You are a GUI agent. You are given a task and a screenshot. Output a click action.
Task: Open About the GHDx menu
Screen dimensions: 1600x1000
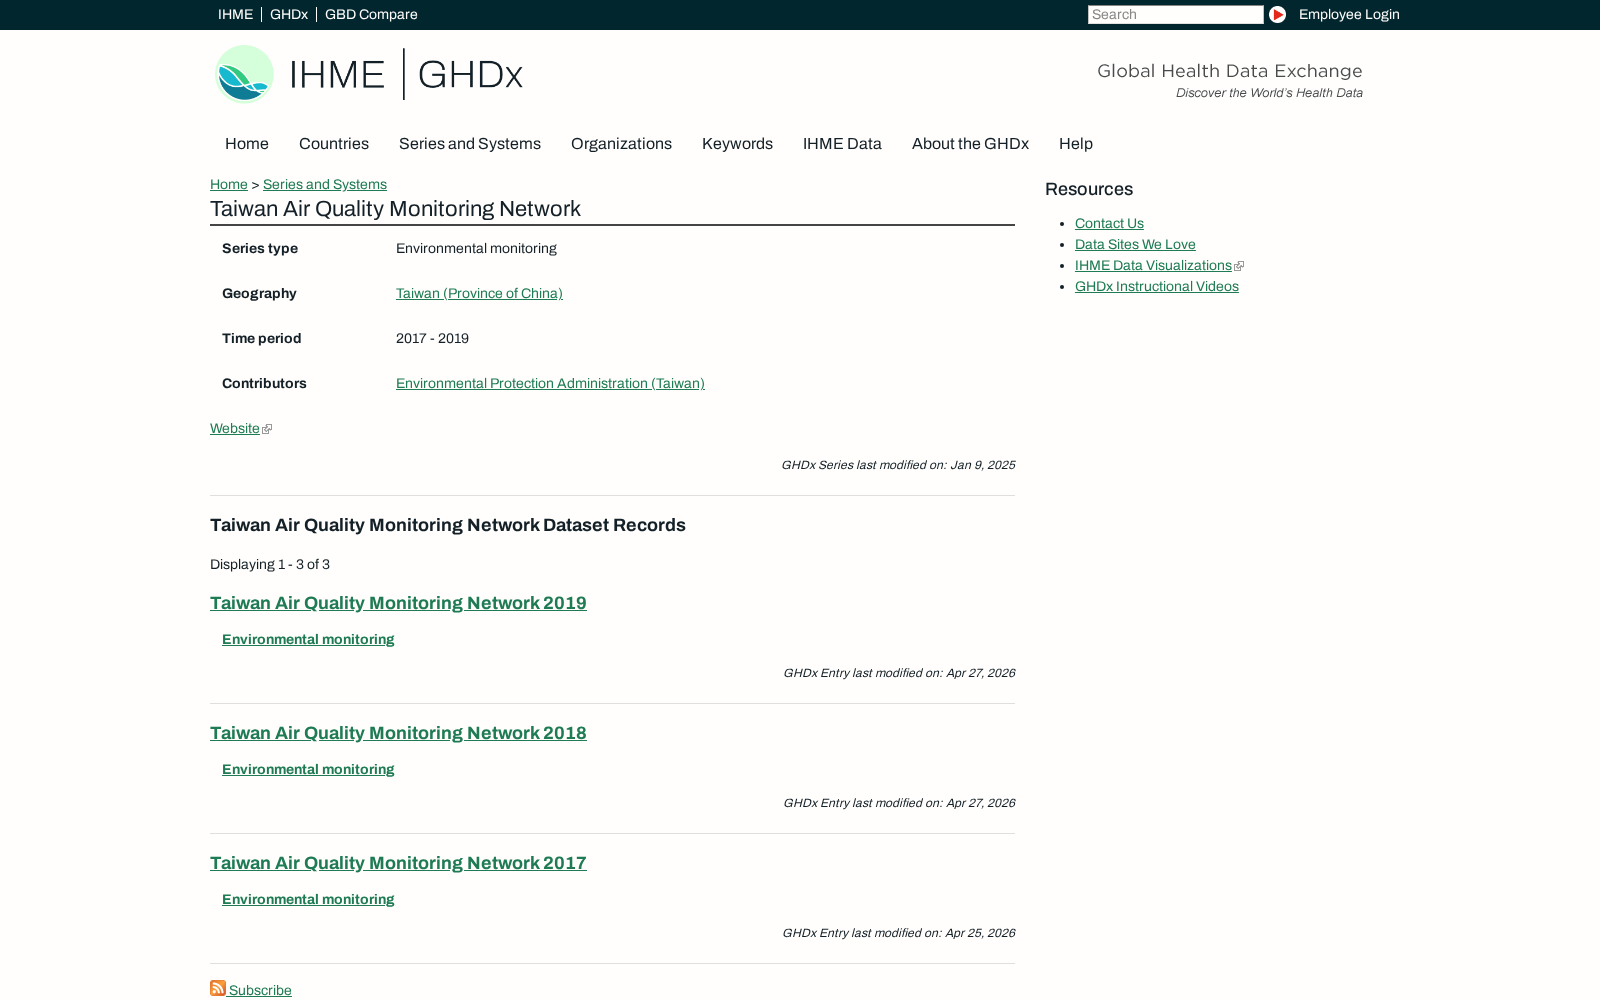[970, 144]
